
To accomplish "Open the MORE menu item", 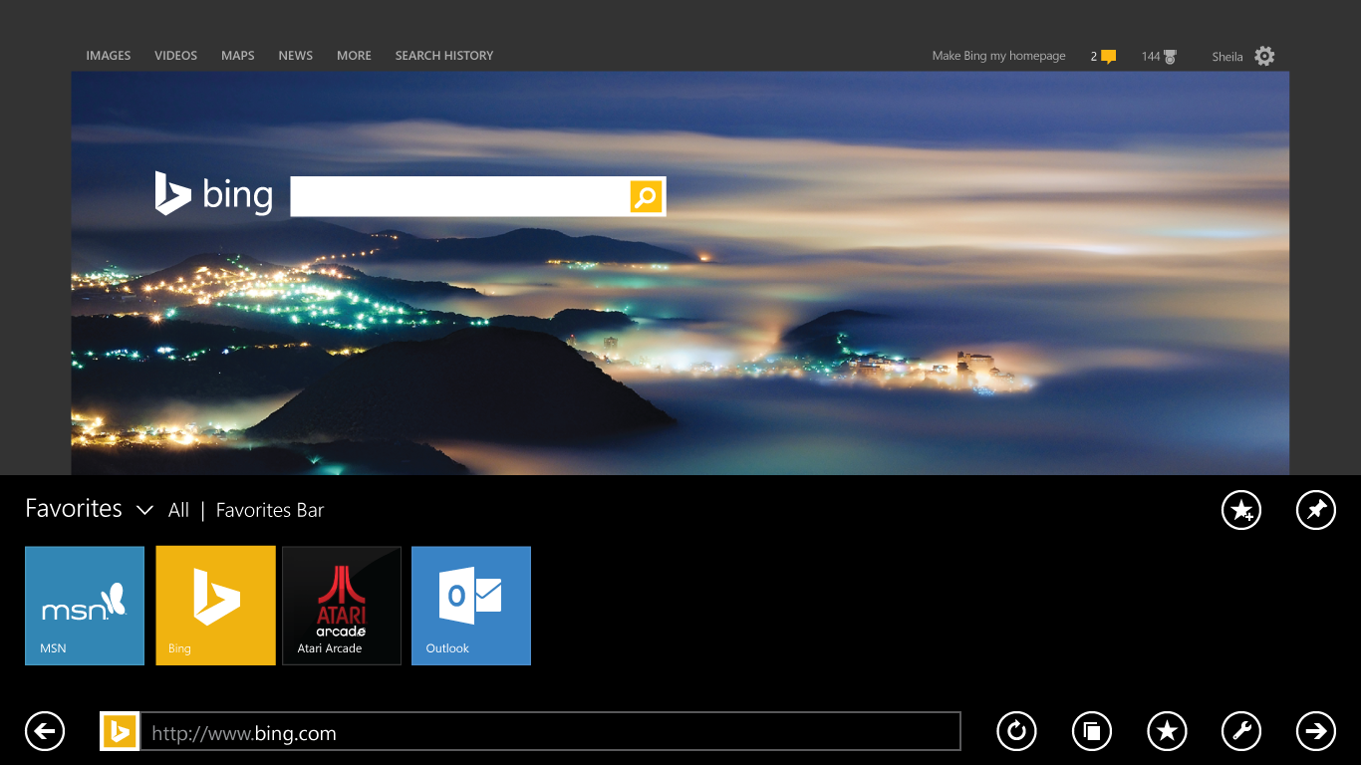I will pyautogui.click(x=354, y=56).
